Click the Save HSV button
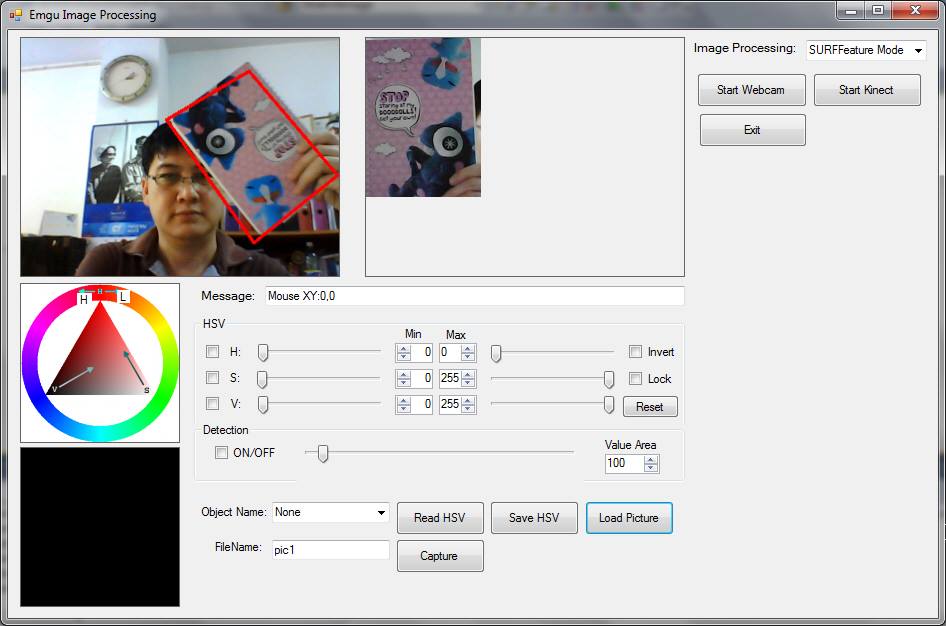 tap(534, 518)
